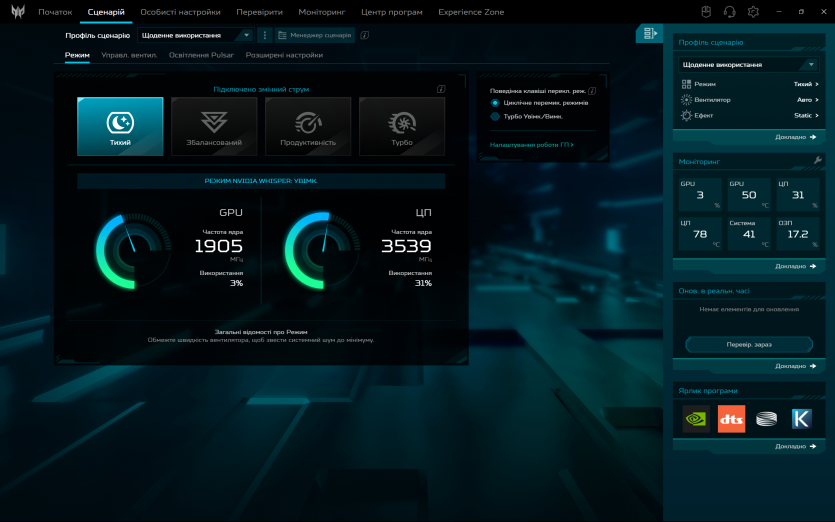This screenshot has width=835, height=522.
Task: Collapse the right sidebar panel icon
Action: click(650, 34)
